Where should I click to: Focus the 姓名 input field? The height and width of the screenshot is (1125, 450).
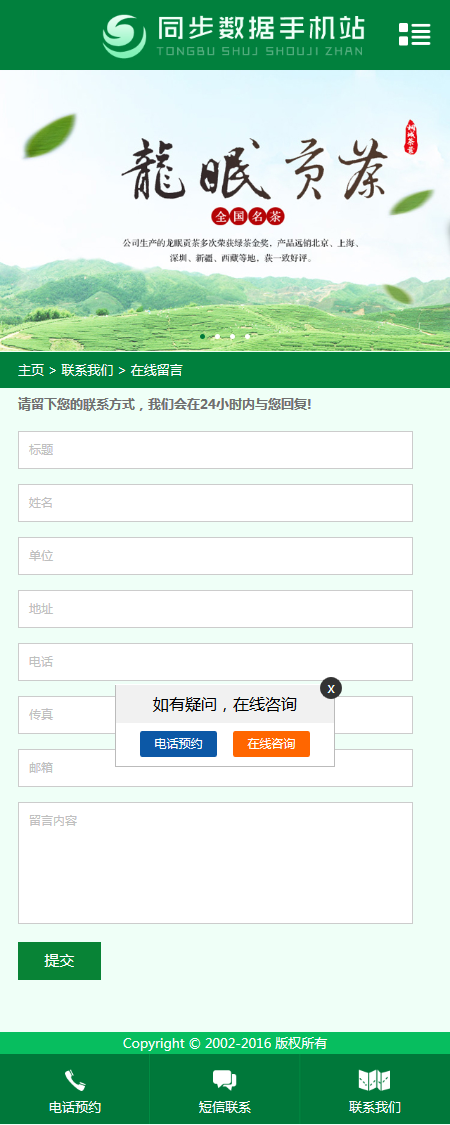coord(215,503)
